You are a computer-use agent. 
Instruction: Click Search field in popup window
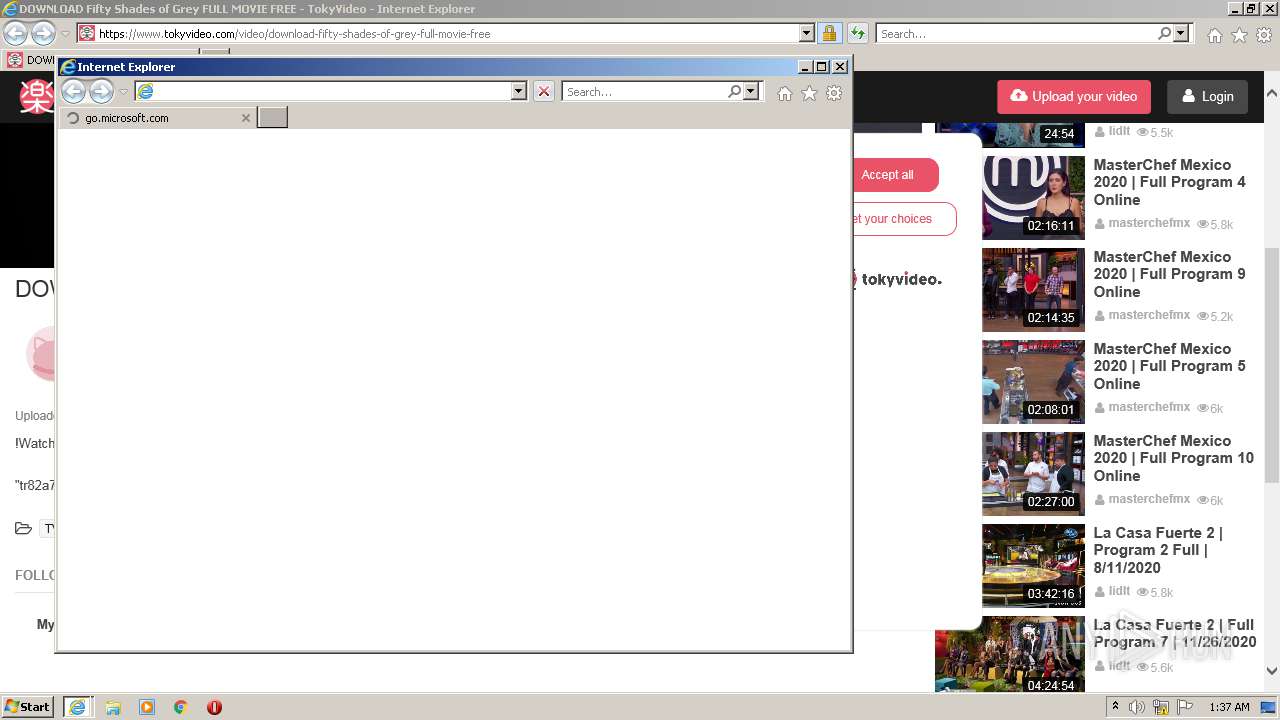click(644, 91)
